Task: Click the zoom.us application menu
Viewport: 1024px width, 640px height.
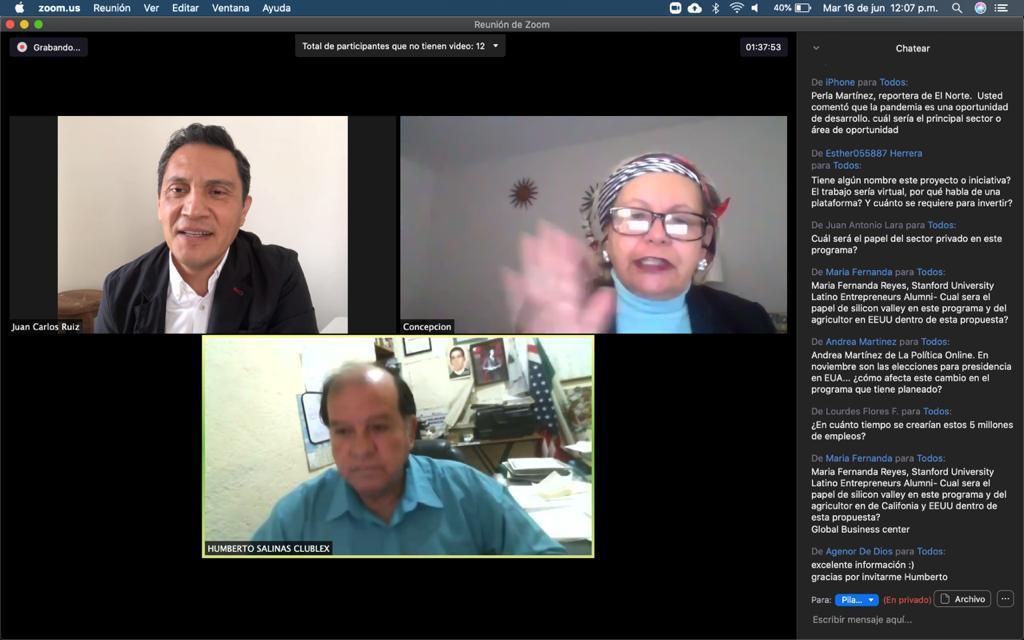Action: pyautogui.click(x=59, y=8)
